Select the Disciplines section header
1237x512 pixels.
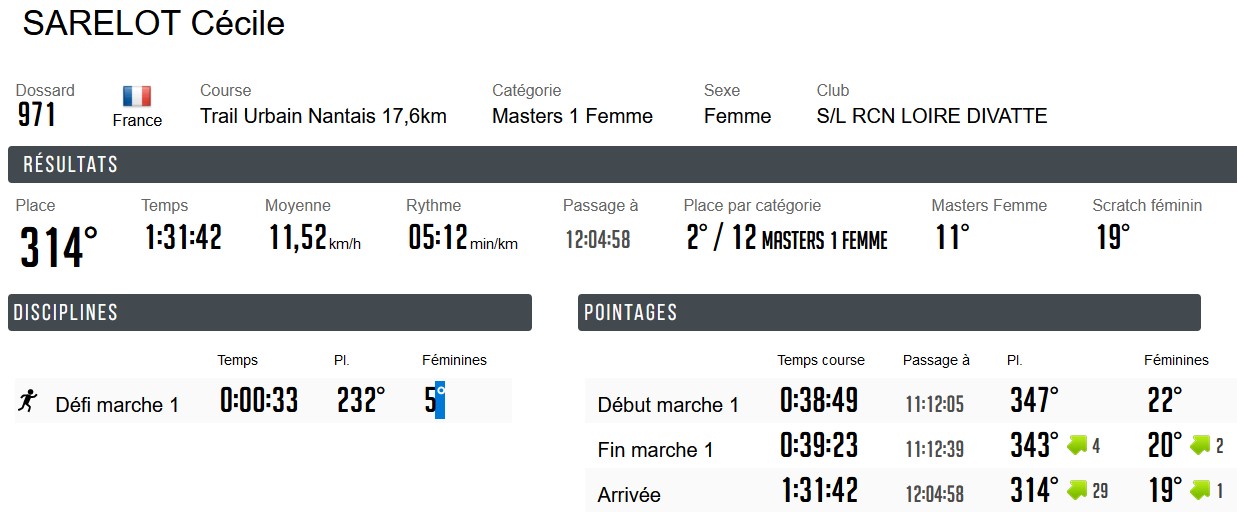270,312
